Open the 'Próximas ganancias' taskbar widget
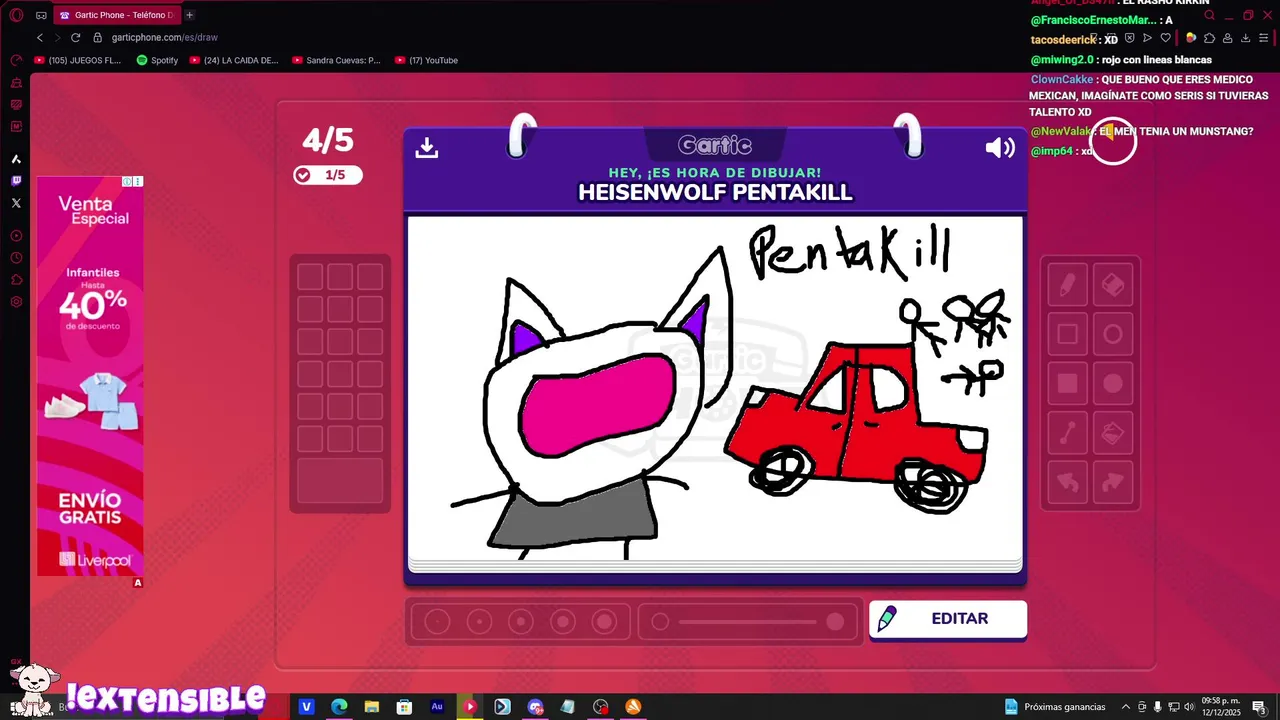This screenshot has width=1280, height=720. click(1055, 707)
